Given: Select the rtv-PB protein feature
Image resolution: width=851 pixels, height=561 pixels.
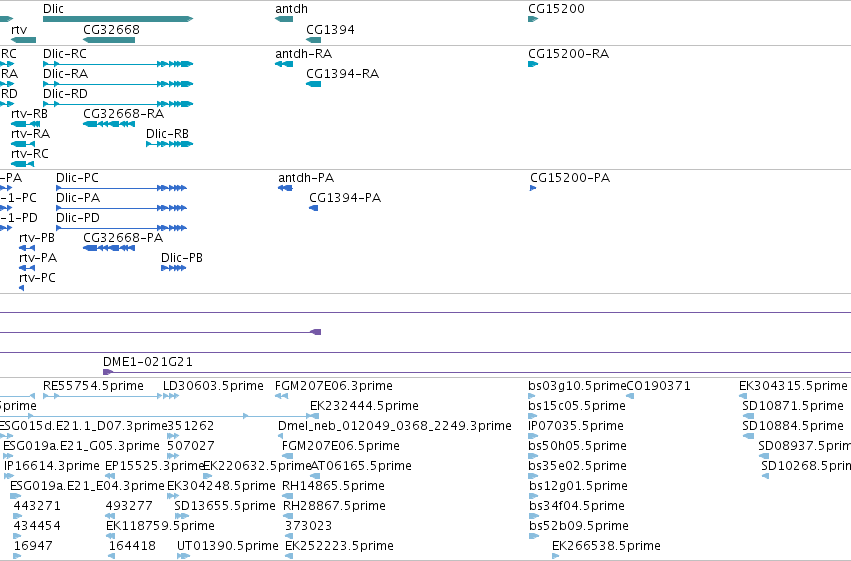Looking at the screenshot, I should click(27, 248).
